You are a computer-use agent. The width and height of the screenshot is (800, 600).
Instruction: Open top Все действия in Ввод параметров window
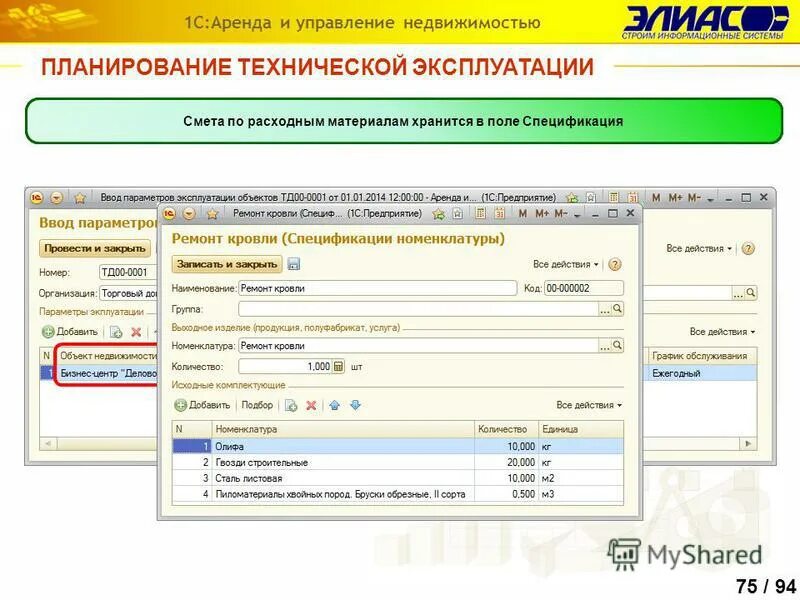pos(699,248)
